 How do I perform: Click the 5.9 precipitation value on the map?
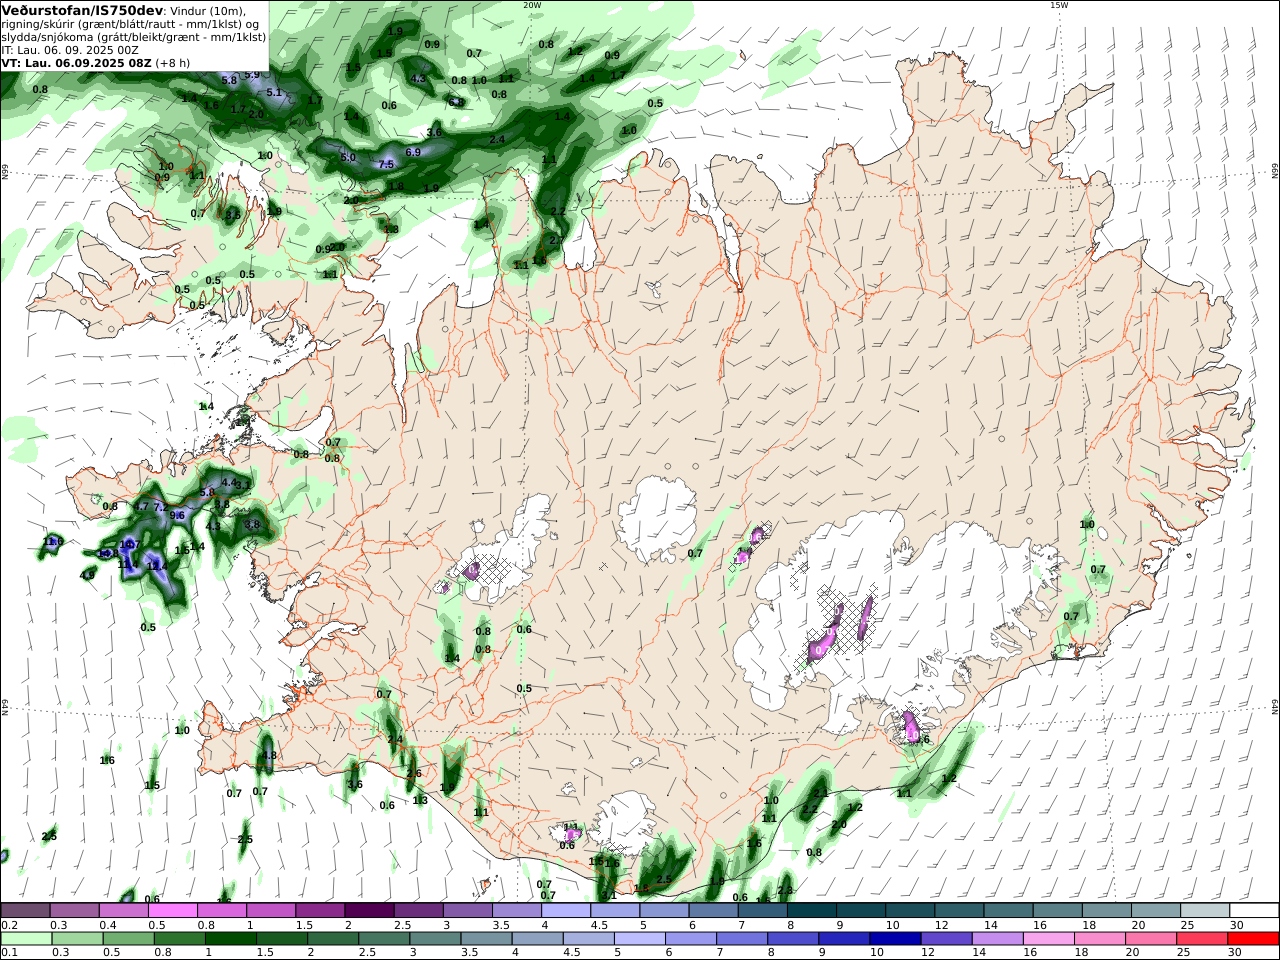(x=252, y=74)
